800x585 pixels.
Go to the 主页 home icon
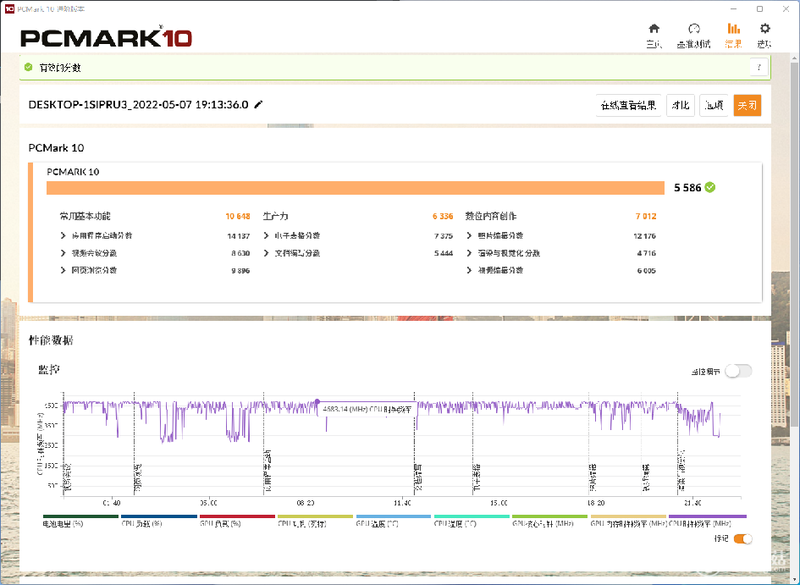pos(654,29)
